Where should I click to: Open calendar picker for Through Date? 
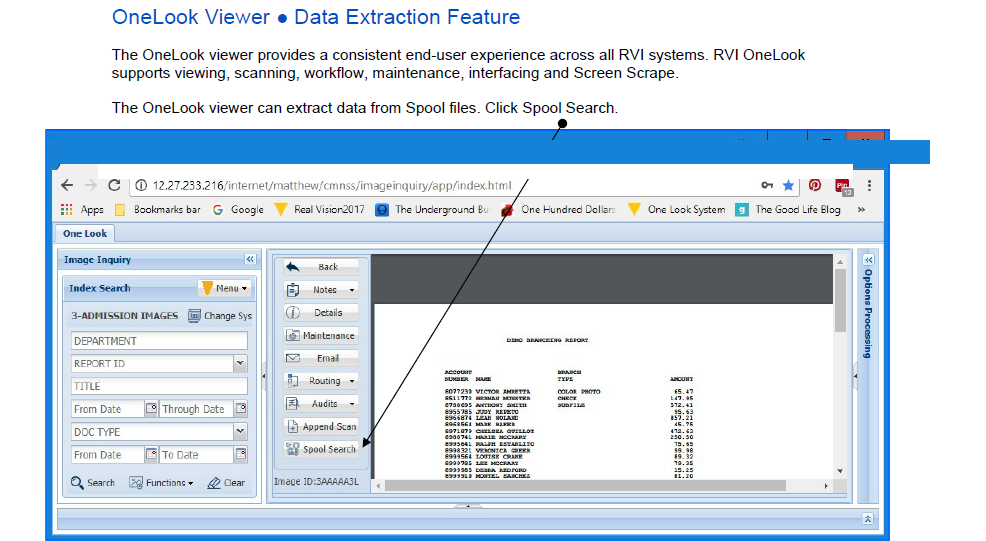point(241,409)
